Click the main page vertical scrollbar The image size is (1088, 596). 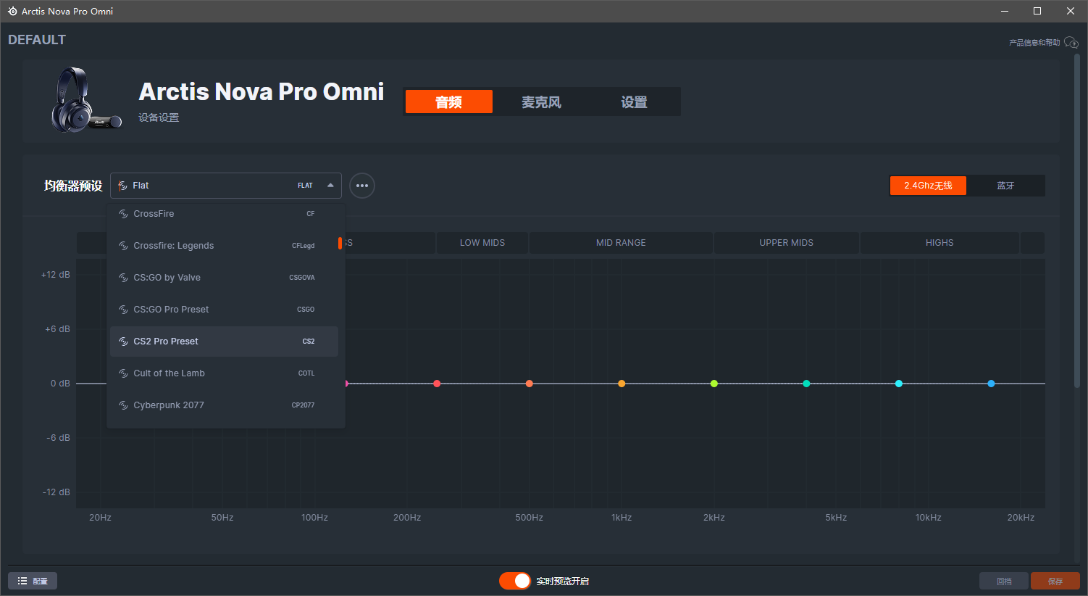pyautogui.click(x=1077, y=221)
